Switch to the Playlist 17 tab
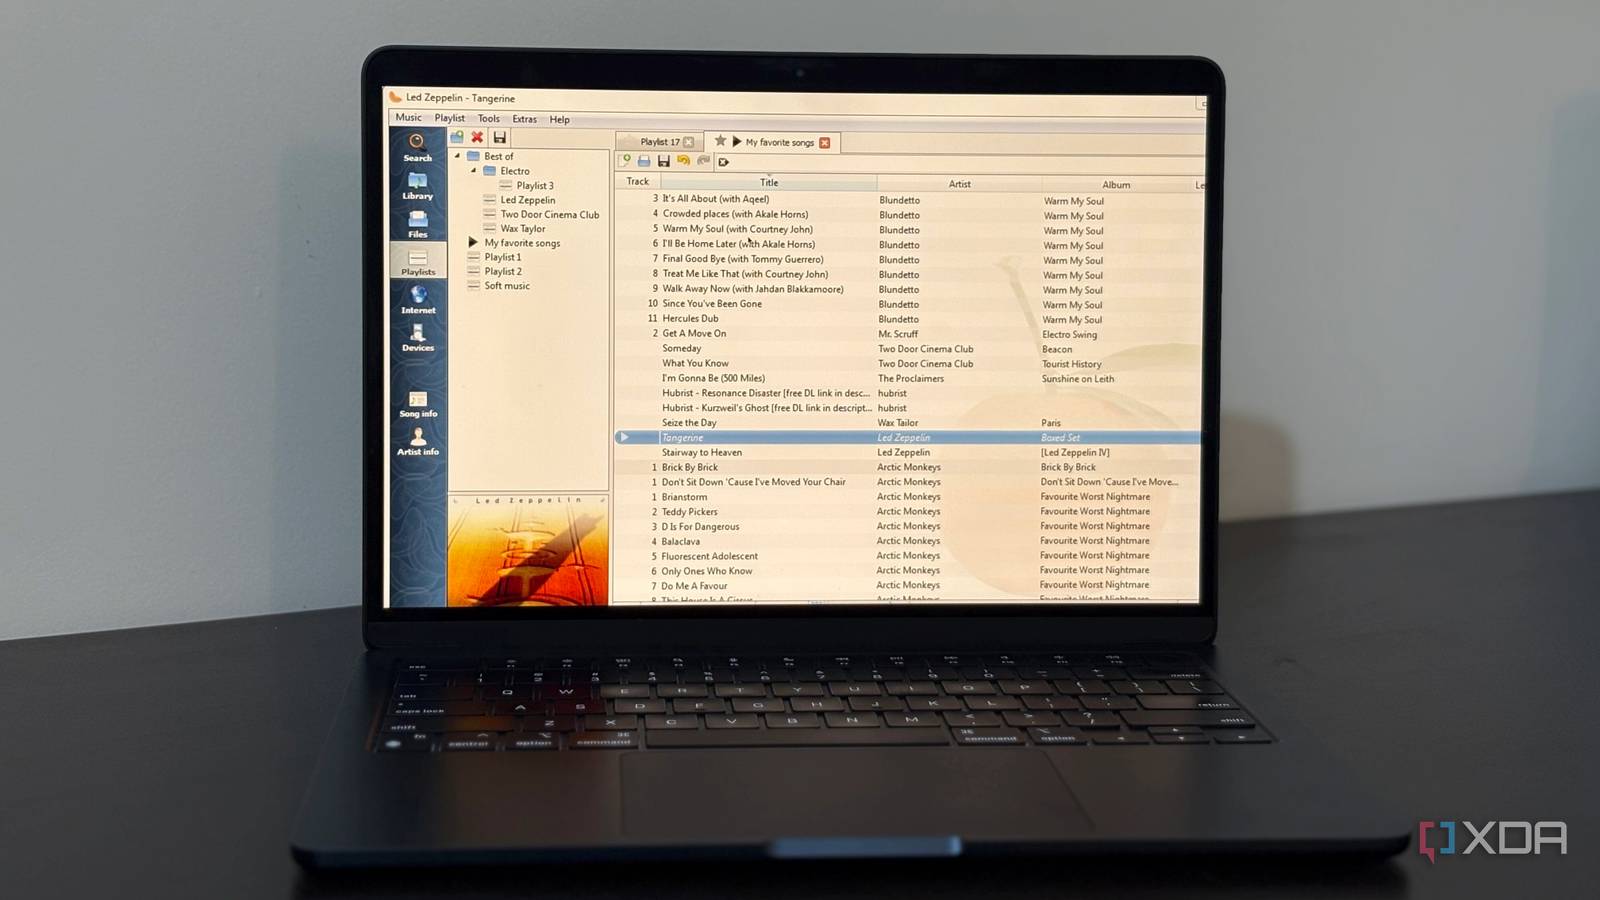The image size is (1600, 900). [x=659, y=142]
